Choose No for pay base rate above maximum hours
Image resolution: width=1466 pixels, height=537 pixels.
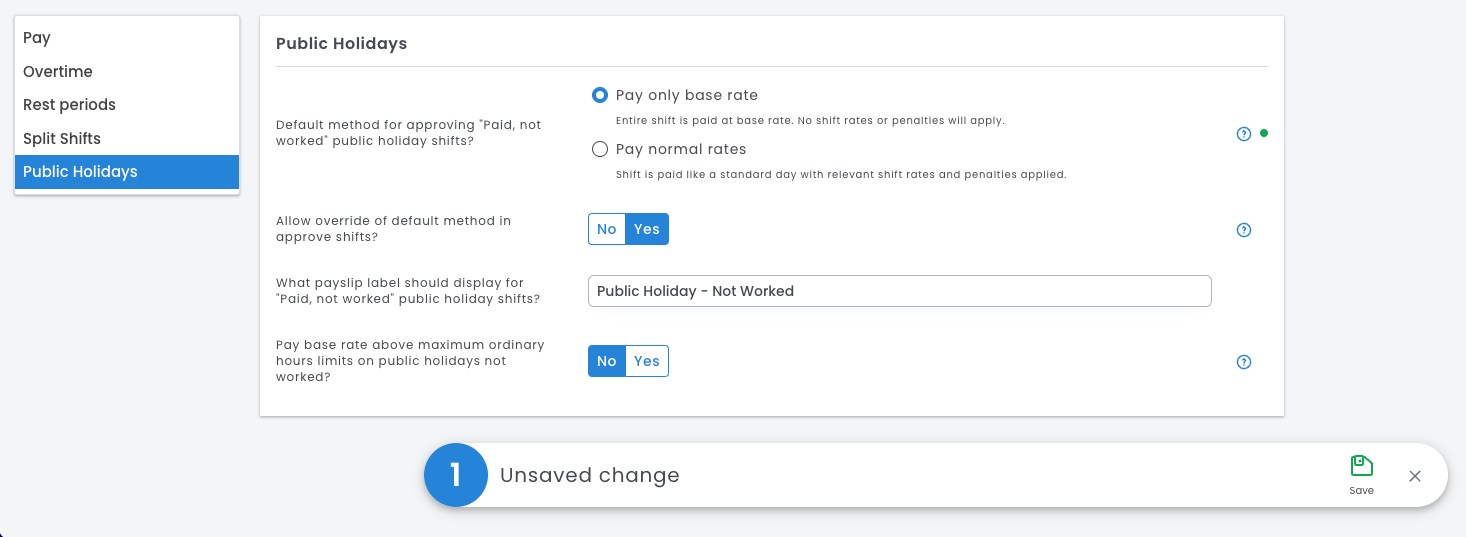click(607, 361)
